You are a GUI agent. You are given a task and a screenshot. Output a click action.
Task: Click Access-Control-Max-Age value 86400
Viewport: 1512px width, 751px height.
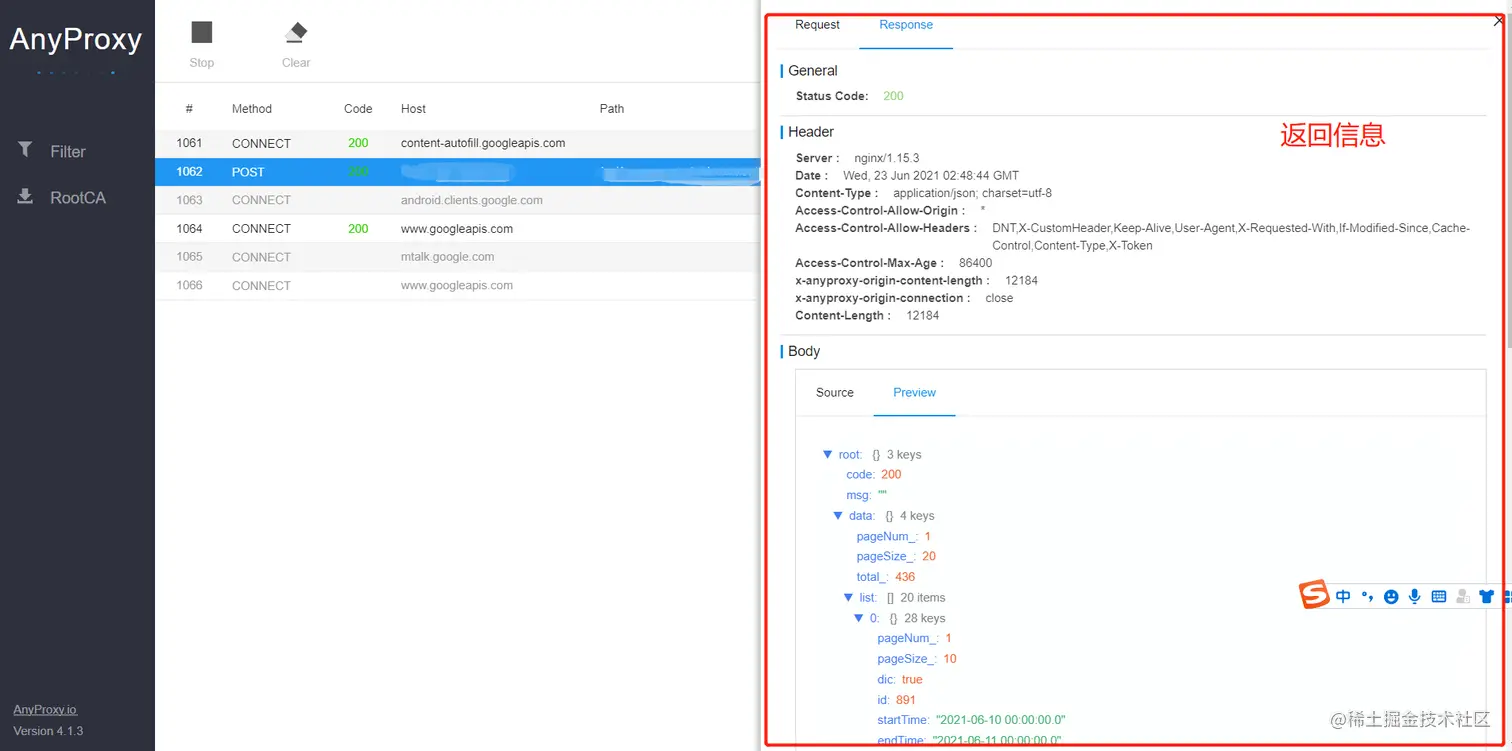coord(975,263)
